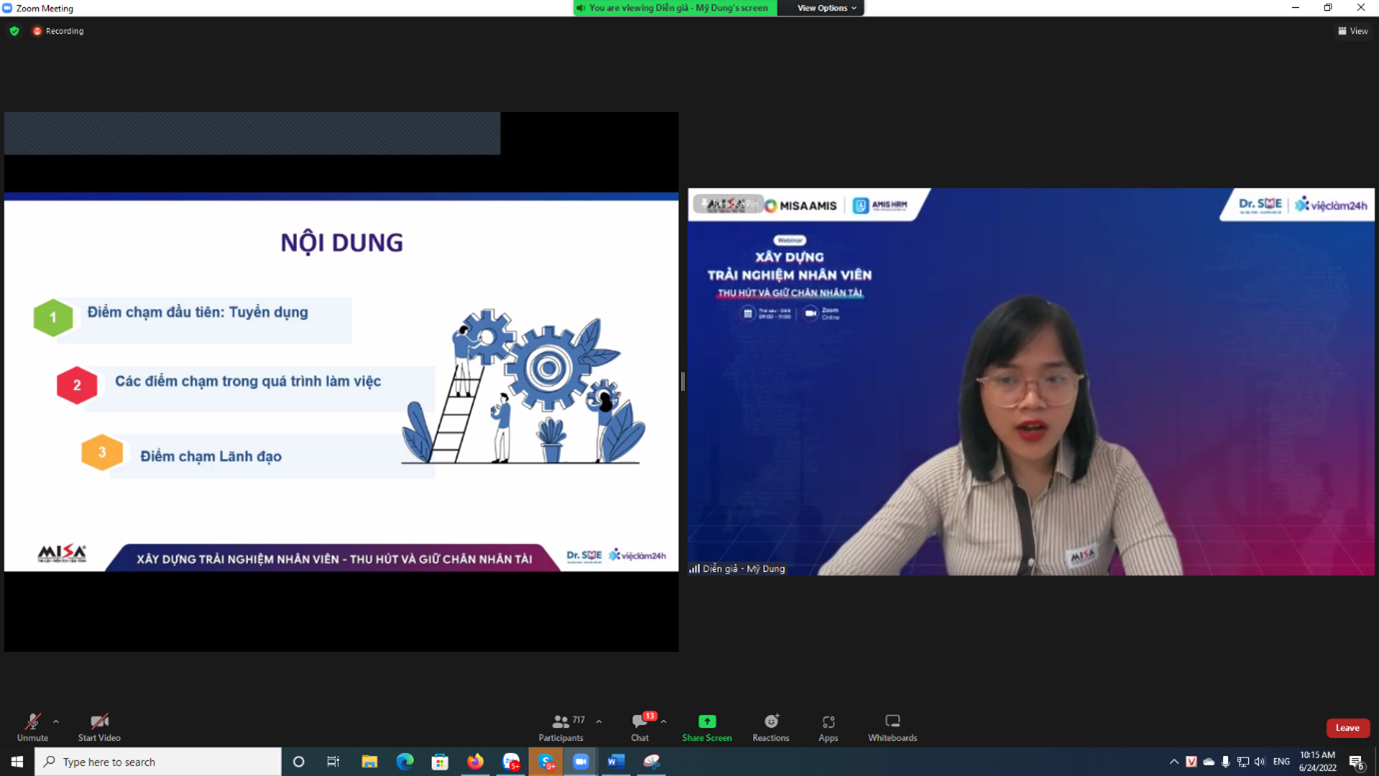Show hidden system tray icons
This screenshot has width=1379, height=776.
click(x=1174, y=762)
